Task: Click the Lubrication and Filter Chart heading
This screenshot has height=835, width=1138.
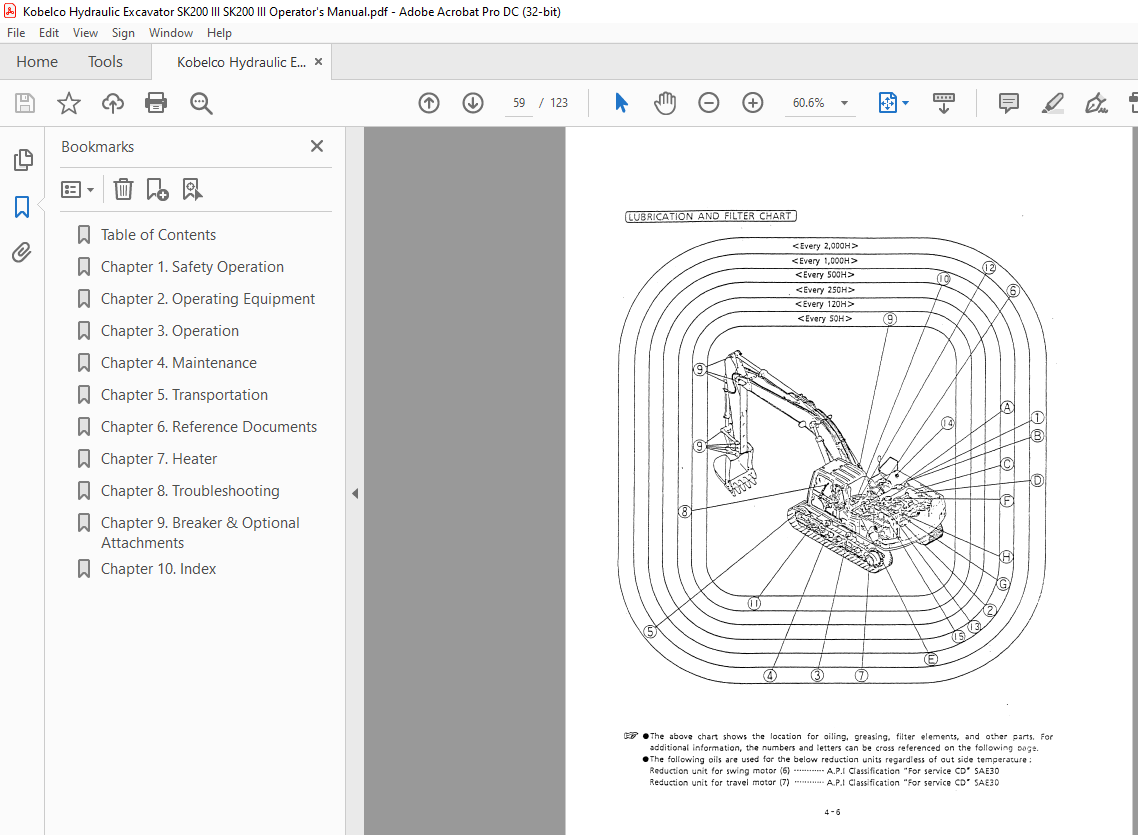Action: point(711,216)
